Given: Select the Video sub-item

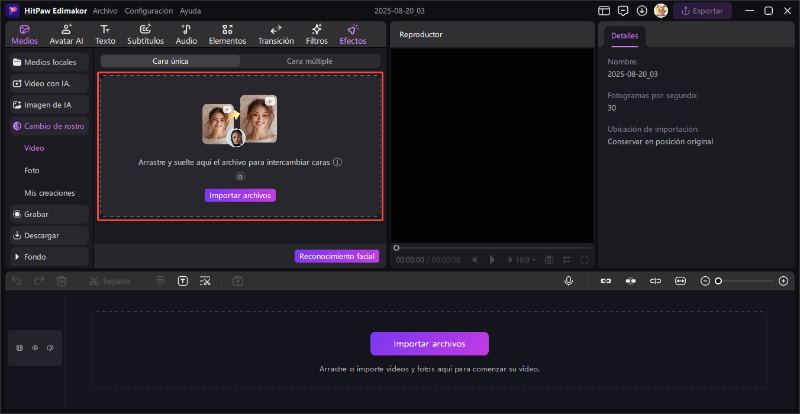Looking at the screenshot, I should point(34,148).
